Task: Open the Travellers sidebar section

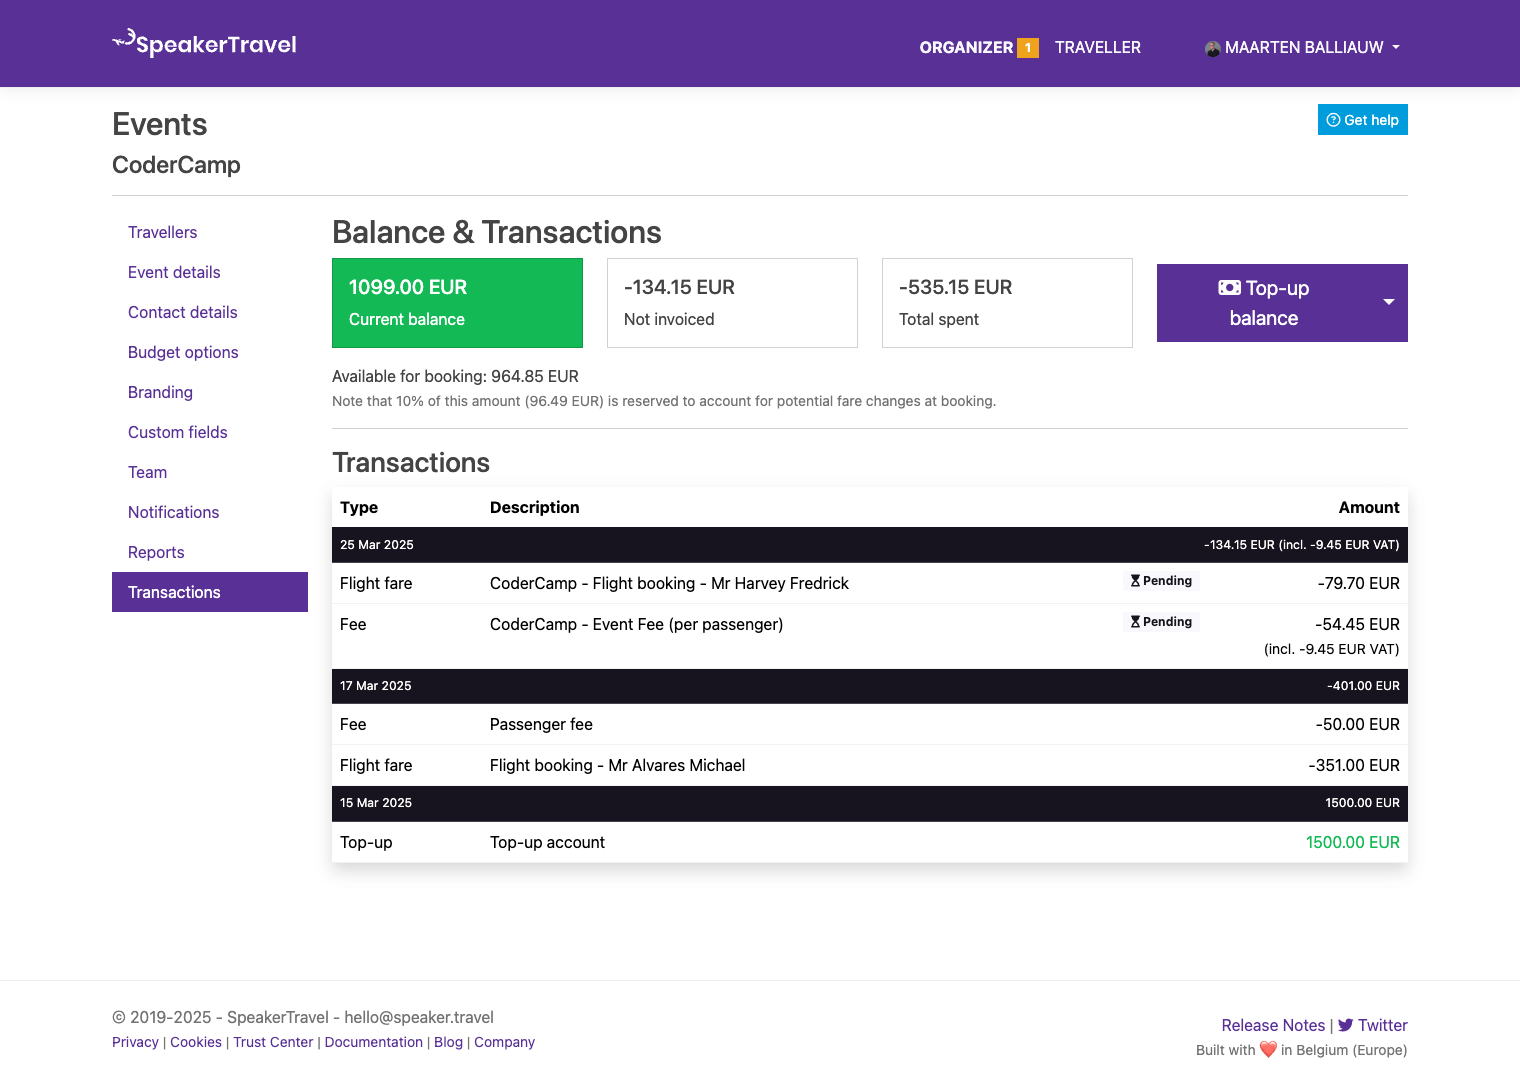Action: click(162, 232)
